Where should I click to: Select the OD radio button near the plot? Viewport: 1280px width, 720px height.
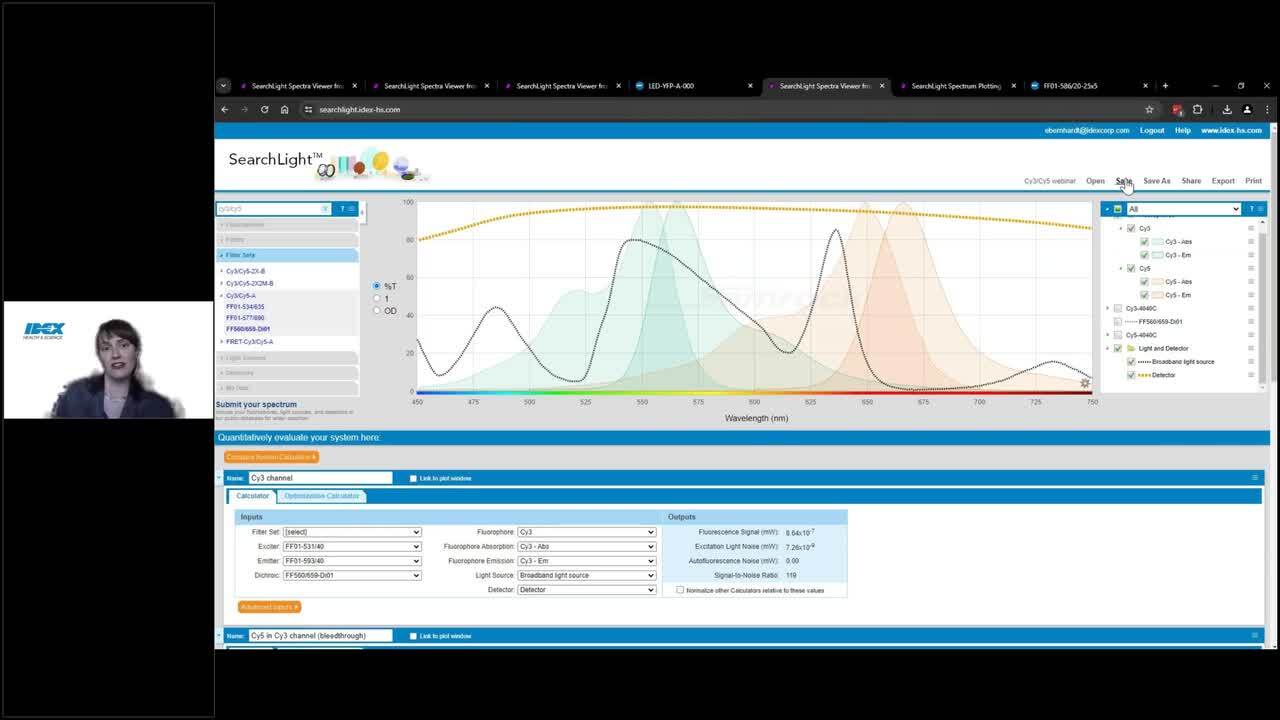coord(377,311)
